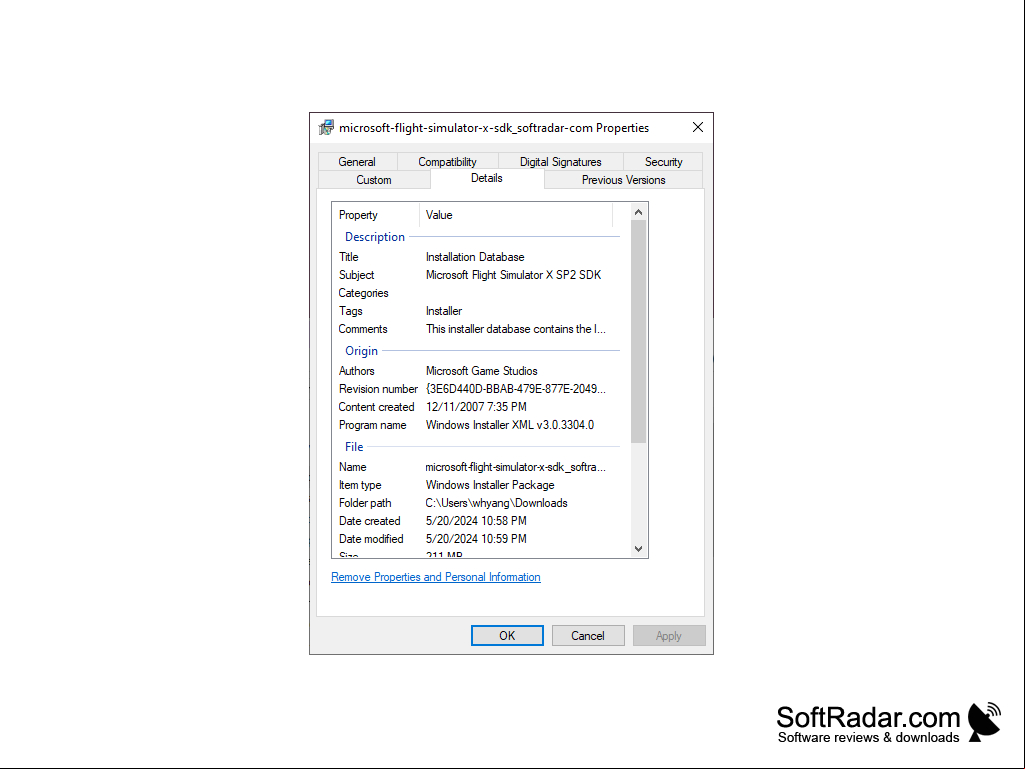
Task: Click the Categories property row
Action: (x=477, y=293)
